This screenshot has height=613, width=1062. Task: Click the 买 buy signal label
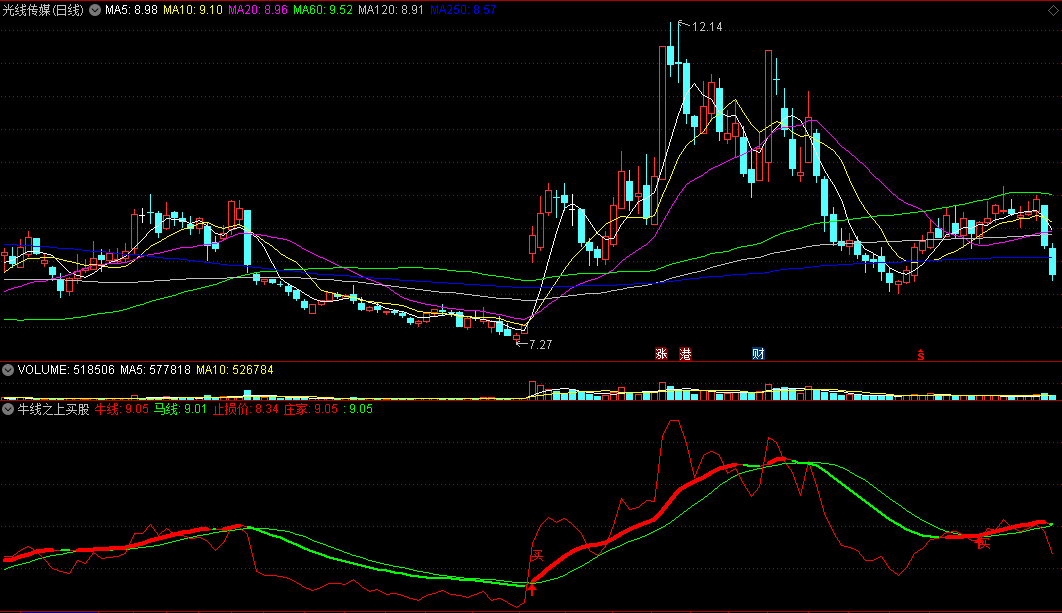[x=537, y=556]
